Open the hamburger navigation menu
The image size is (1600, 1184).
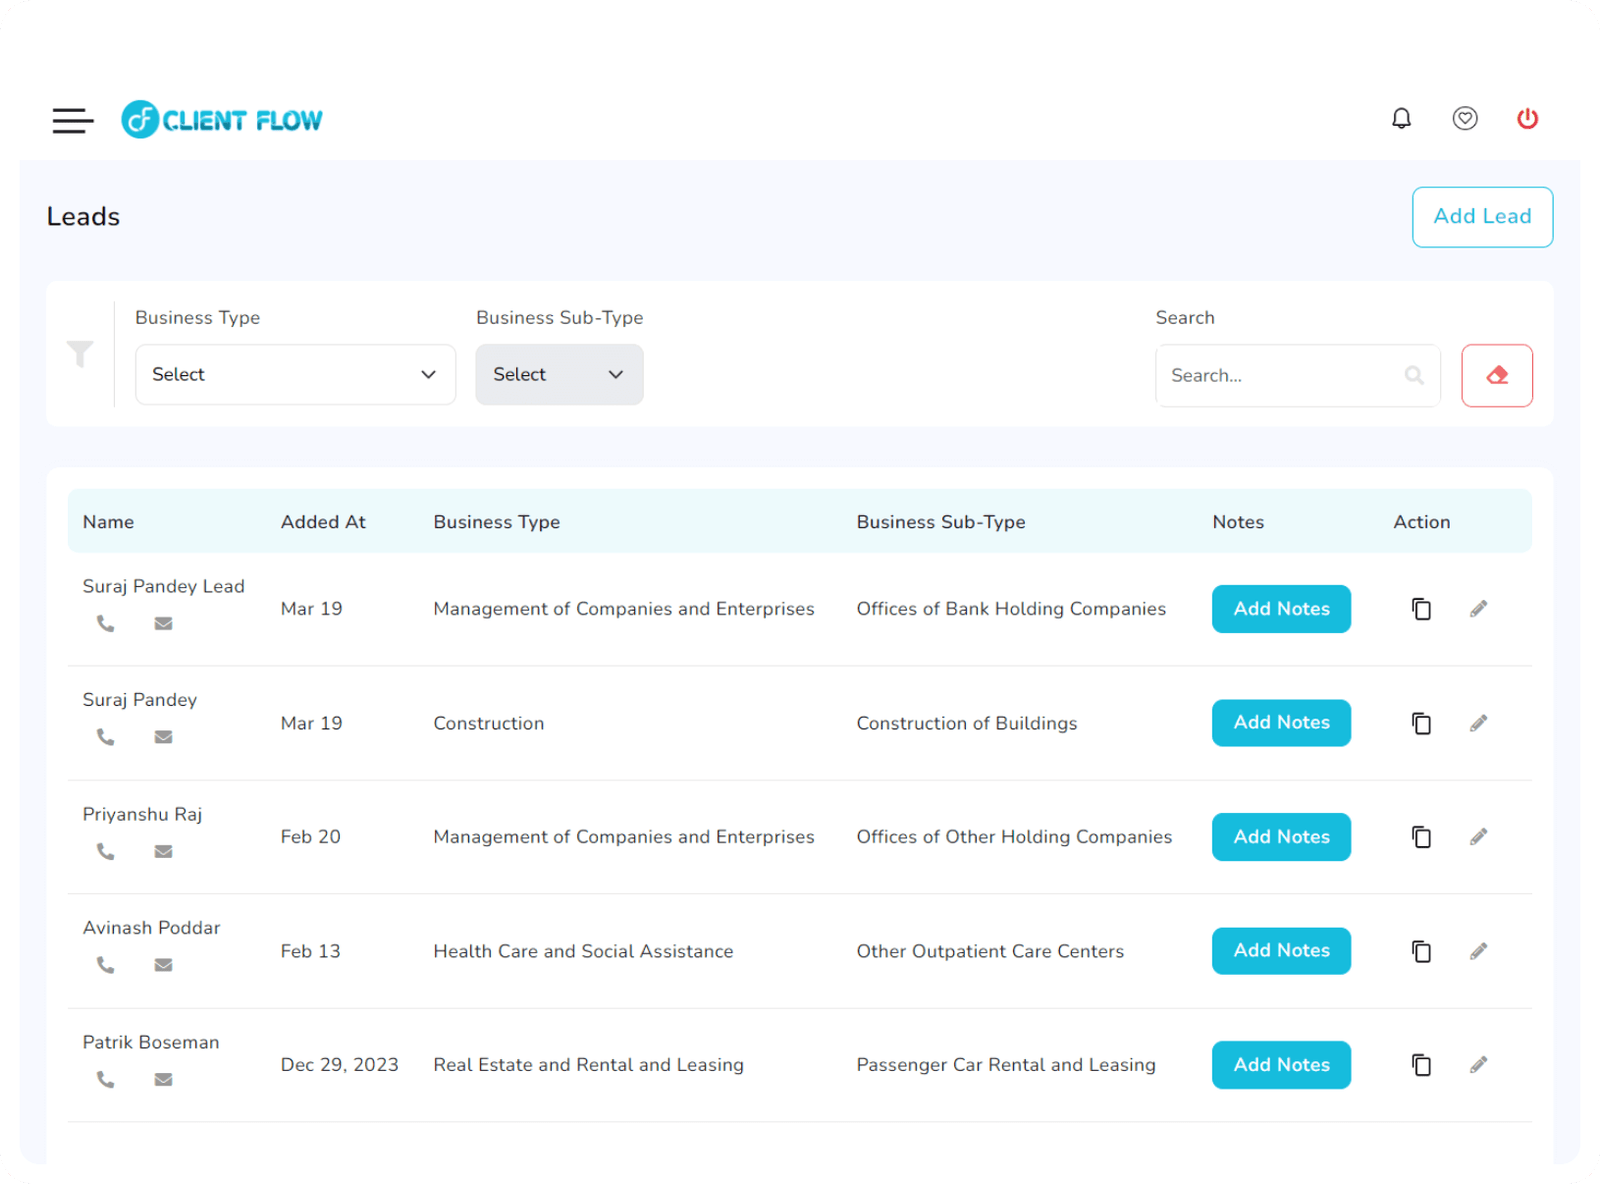73,120
